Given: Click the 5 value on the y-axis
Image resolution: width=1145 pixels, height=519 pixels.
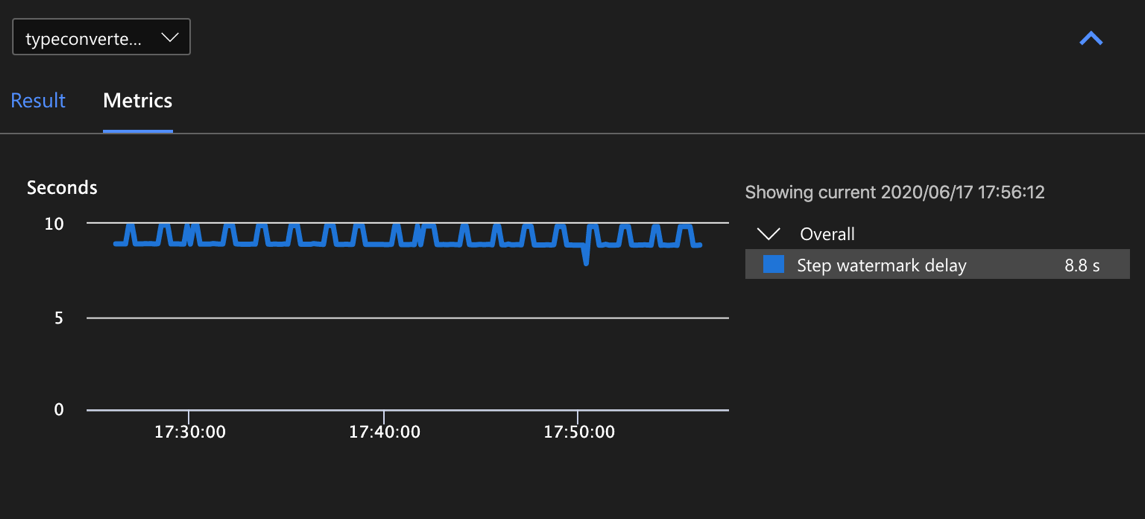Looking at the screenshot, I should [x=59, y=318].
